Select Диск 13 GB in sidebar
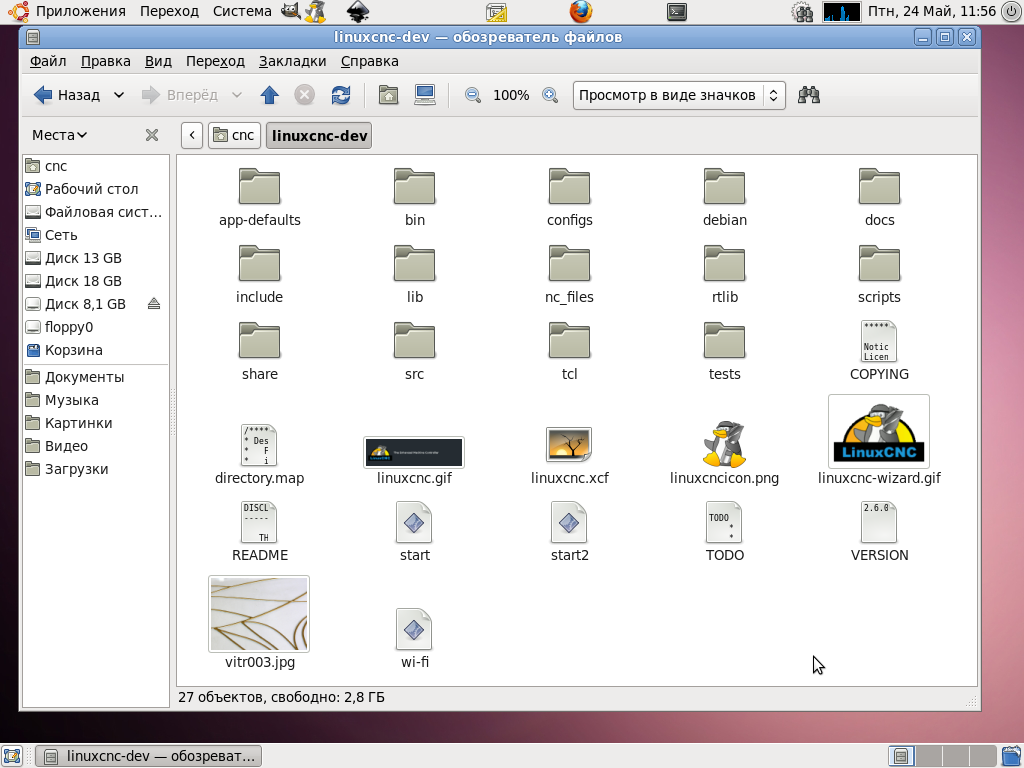Viewport: 1024px width, 768px height. pyautogui.click(x=96, y=258)
